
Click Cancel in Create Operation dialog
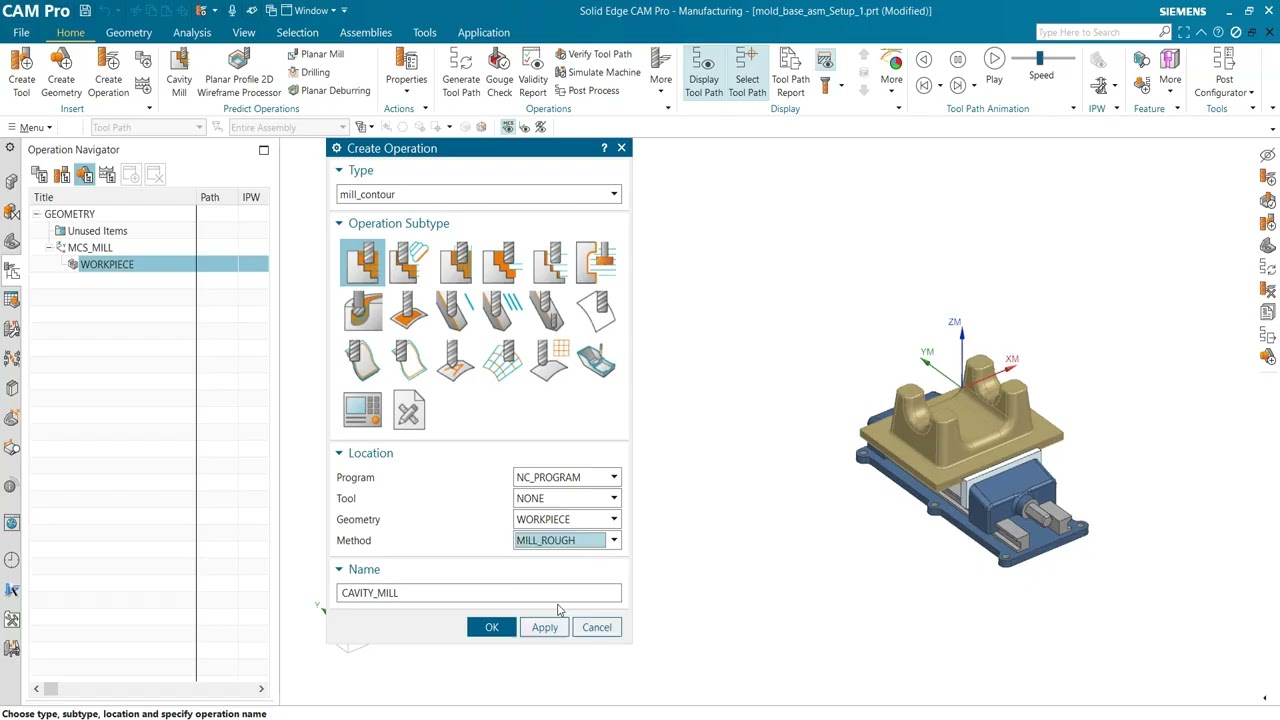597,627
